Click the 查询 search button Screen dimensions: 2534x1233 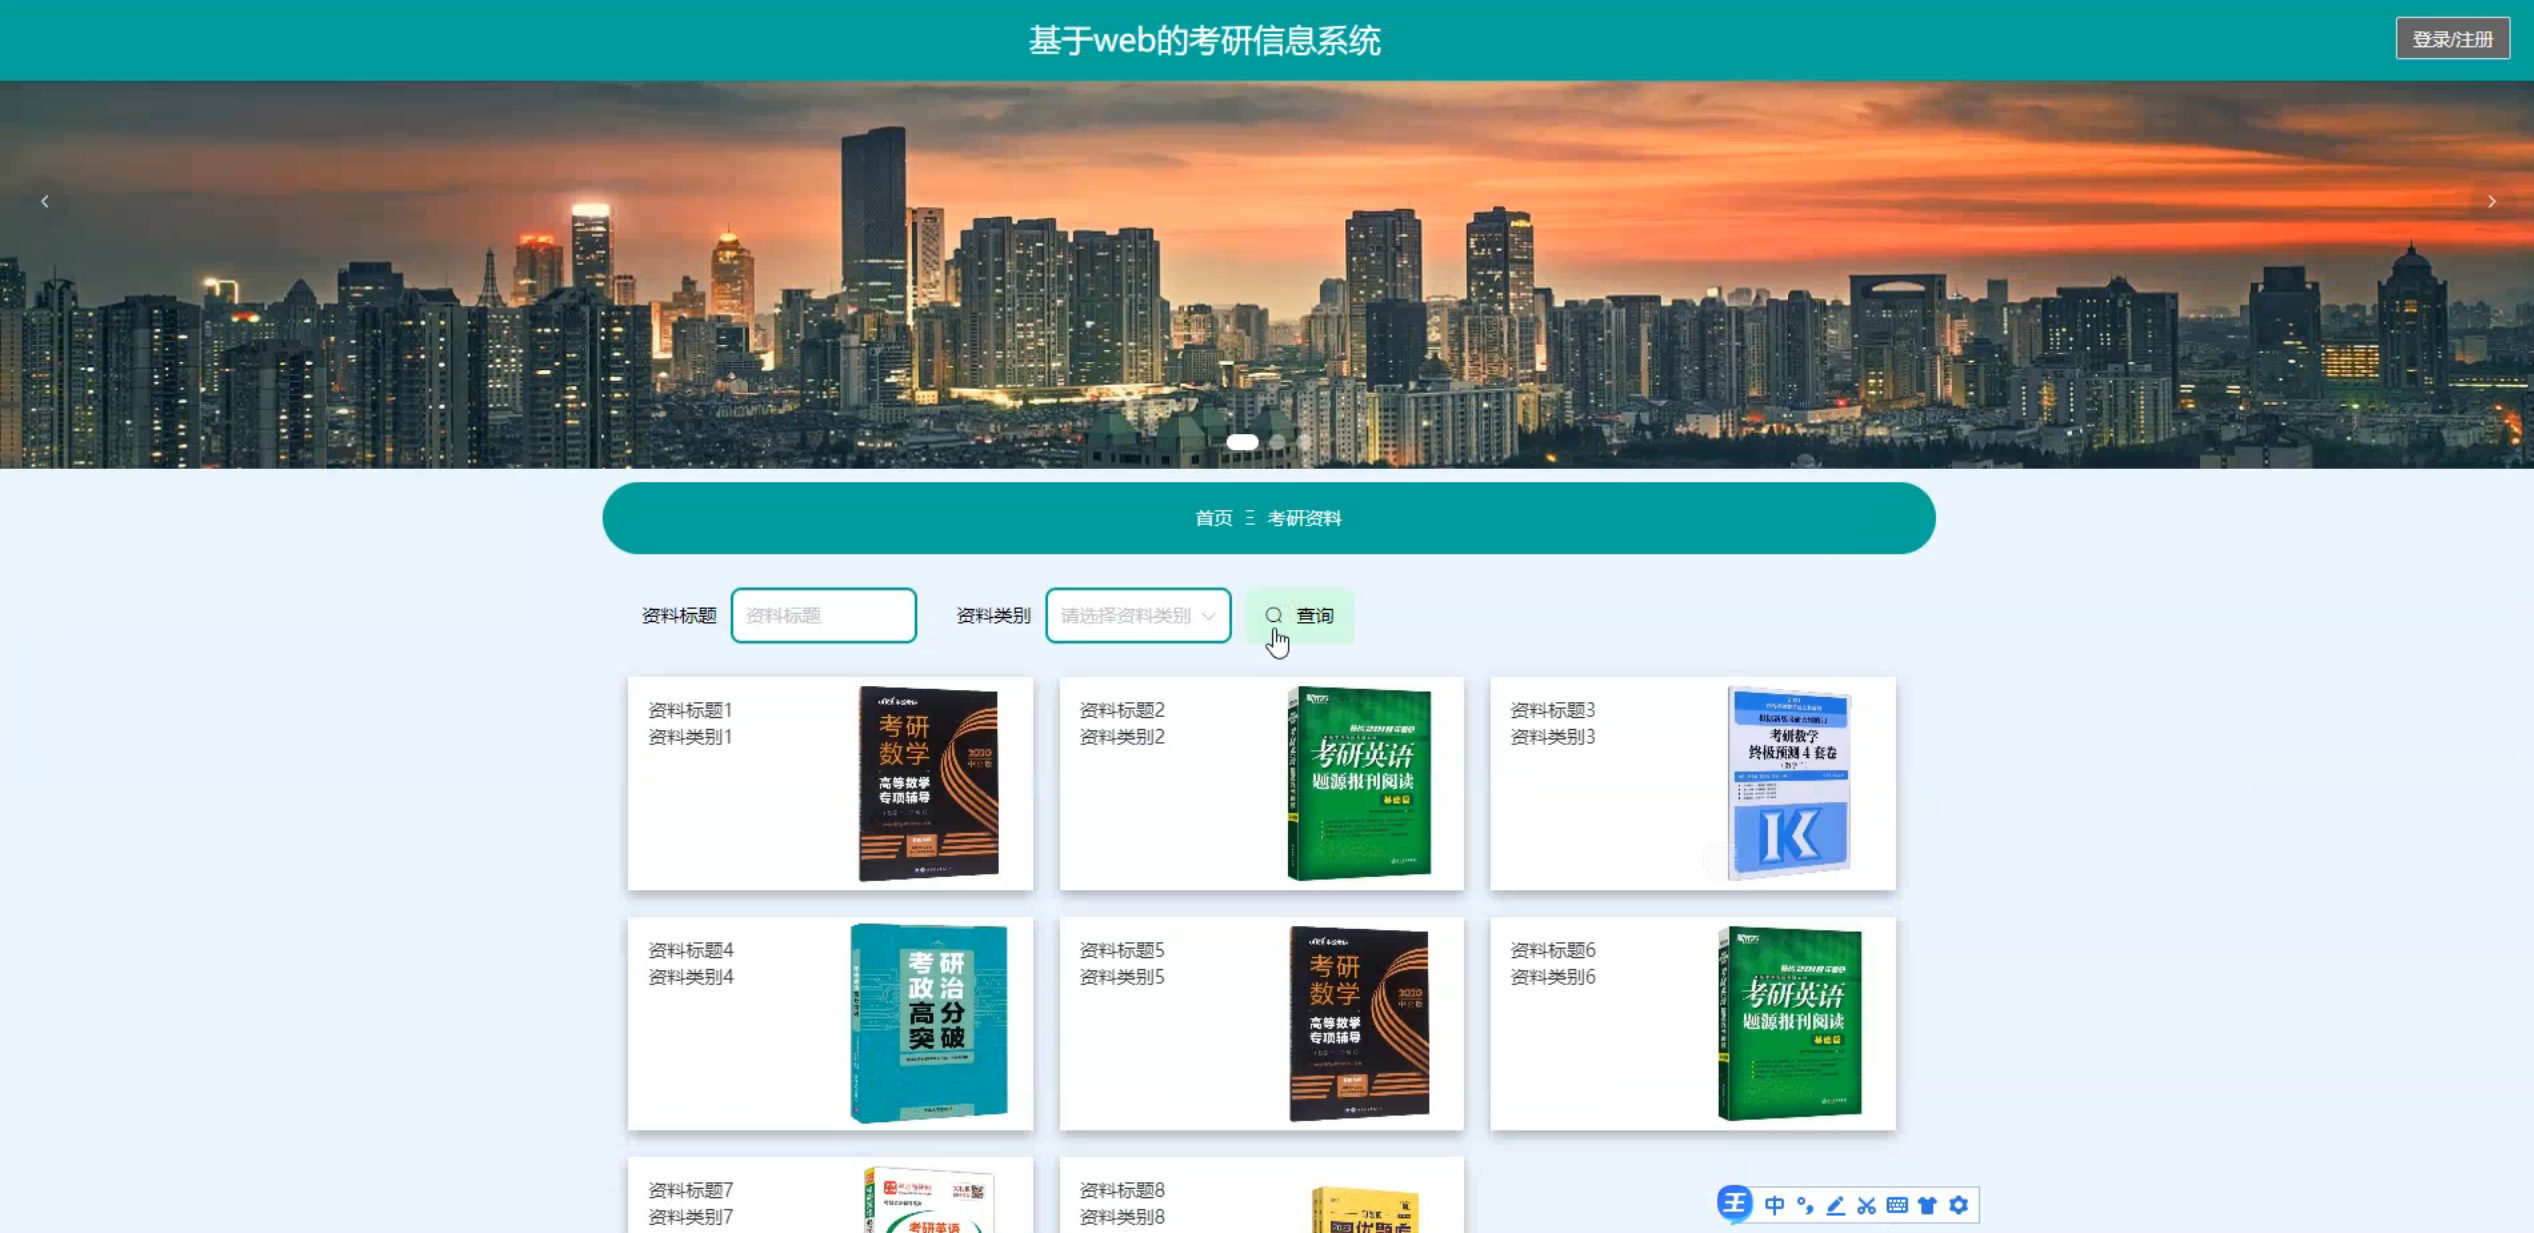pyautogui.click(x=1300, y=615)
